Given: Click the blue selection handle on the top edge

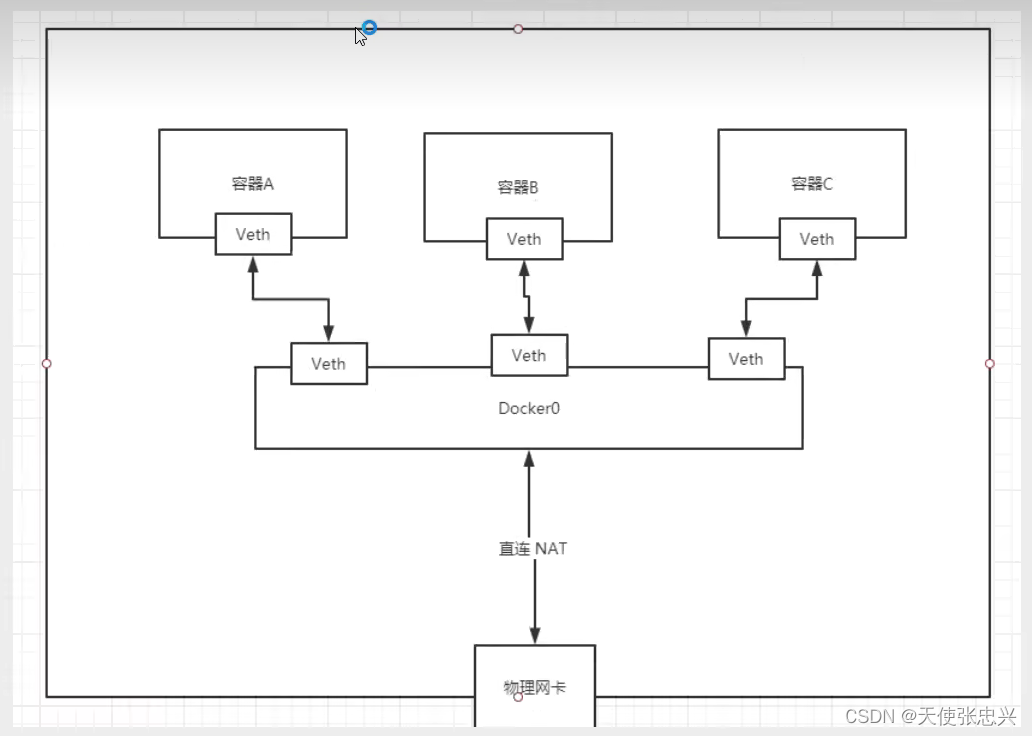Looking at the screenshot, I should coord(368,28).
